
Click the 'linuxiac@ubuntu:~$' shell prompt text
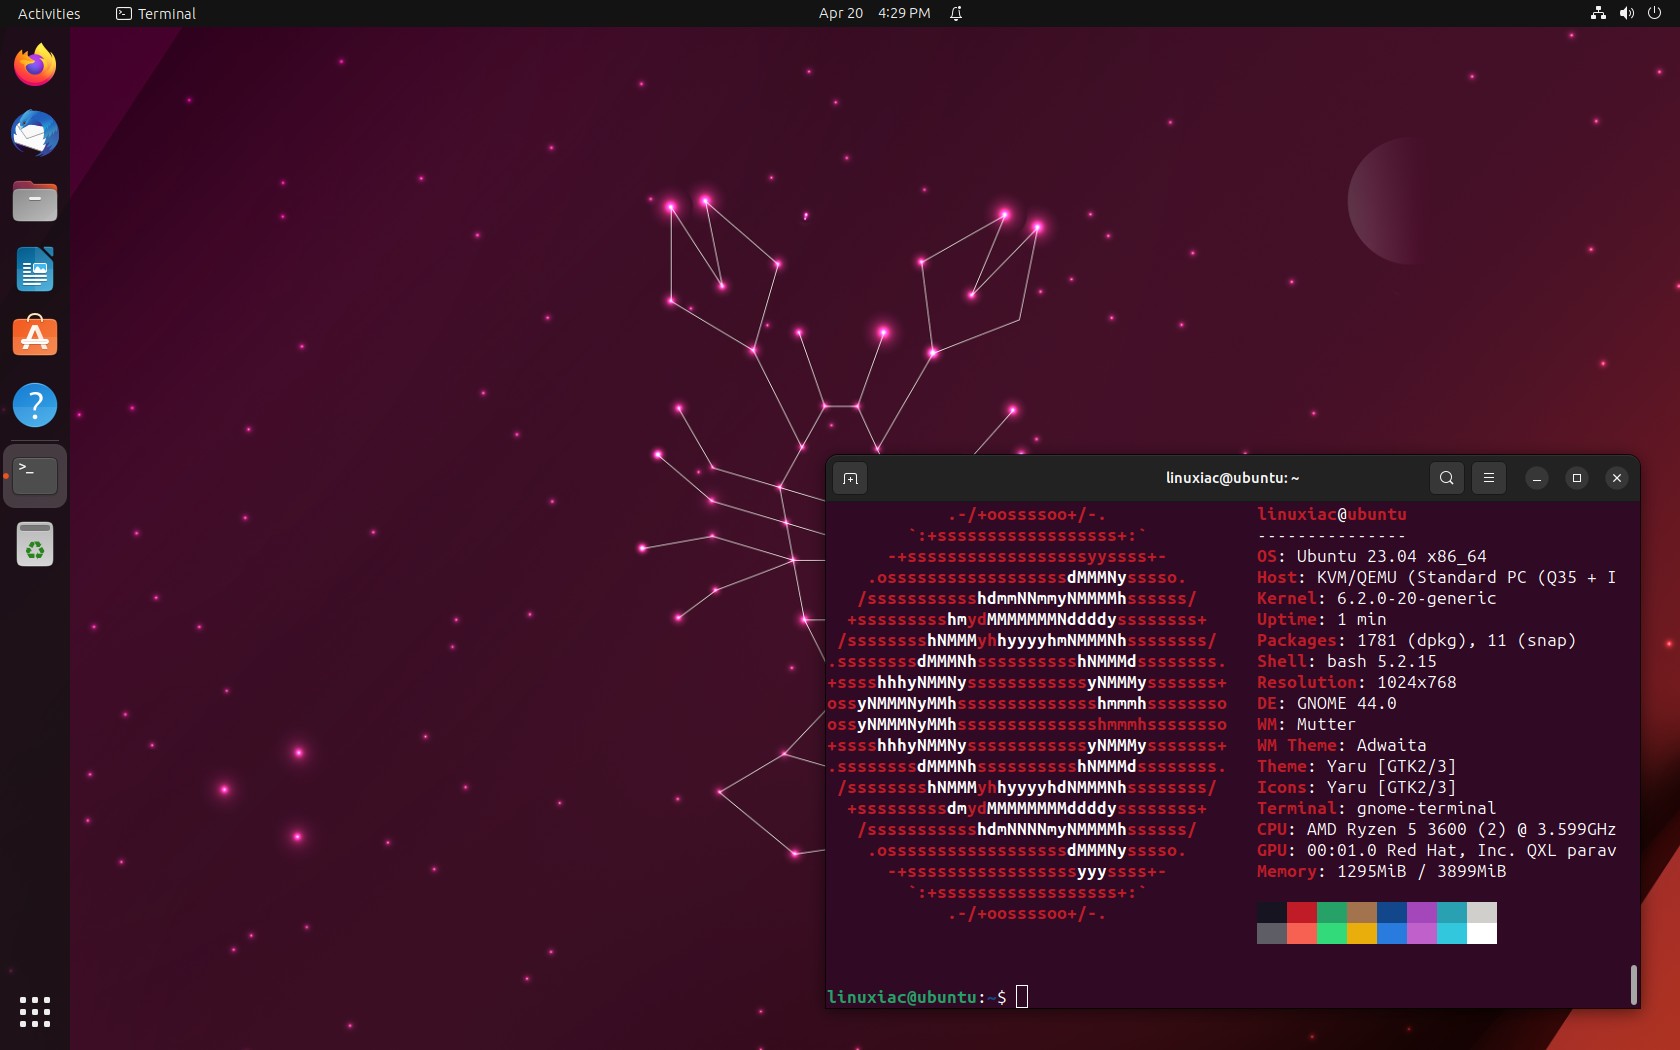[x=916, y=996]
